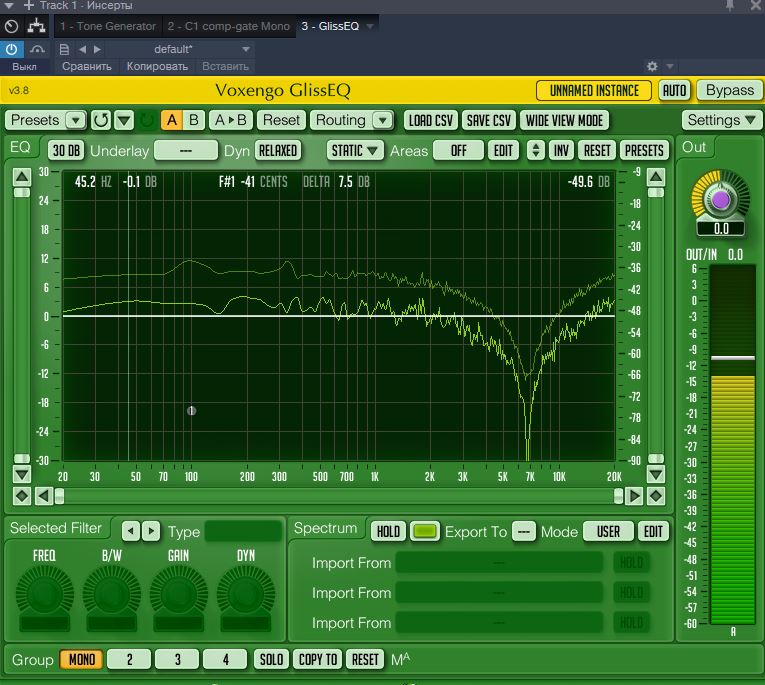Open the STATIC mode dropdown

tap(354, 151)
